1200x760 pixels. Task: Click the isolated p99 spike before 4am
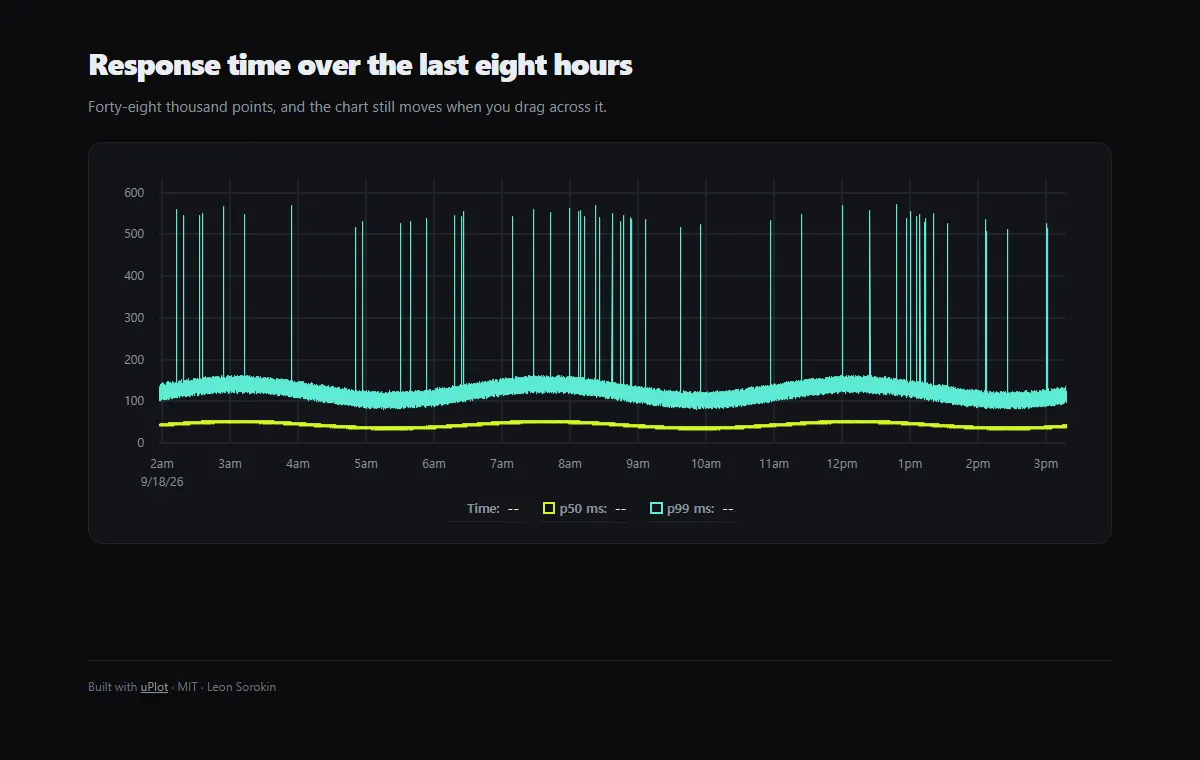tap(292, 290)
